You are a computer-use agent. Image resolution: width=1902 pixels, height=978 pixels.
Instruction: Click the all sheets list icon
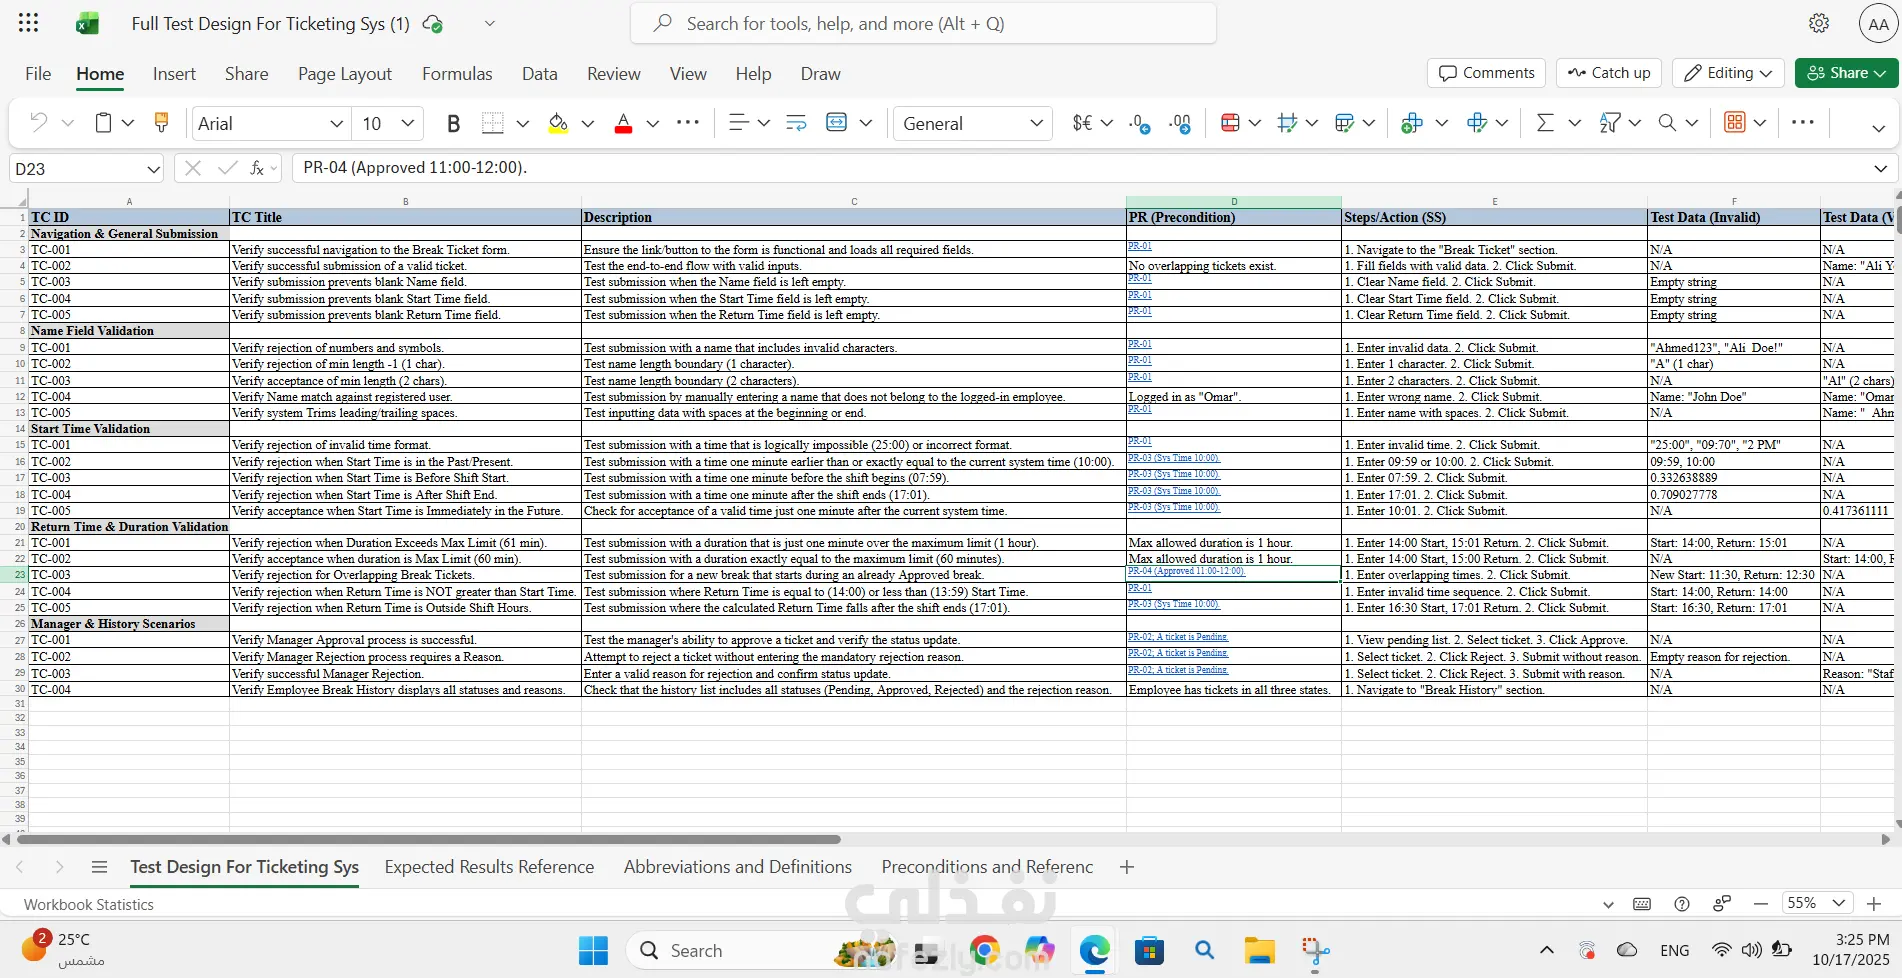(x=99, y=867)
